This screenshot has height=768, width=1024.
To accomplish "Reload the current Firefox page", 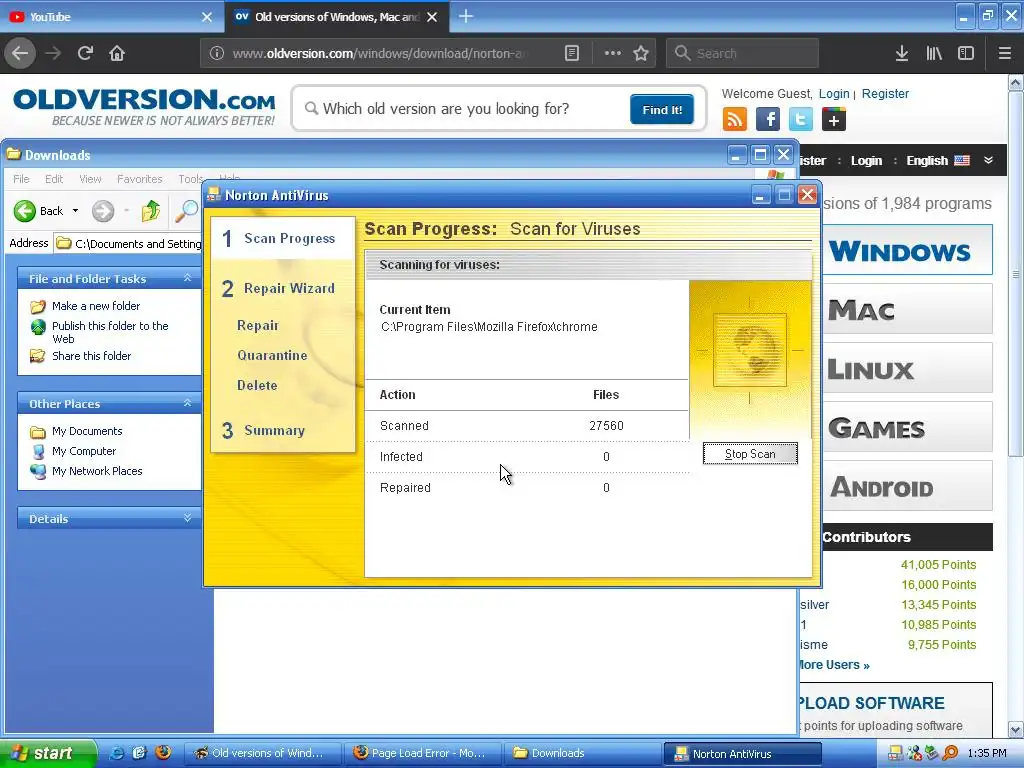I will click(85, 53).
